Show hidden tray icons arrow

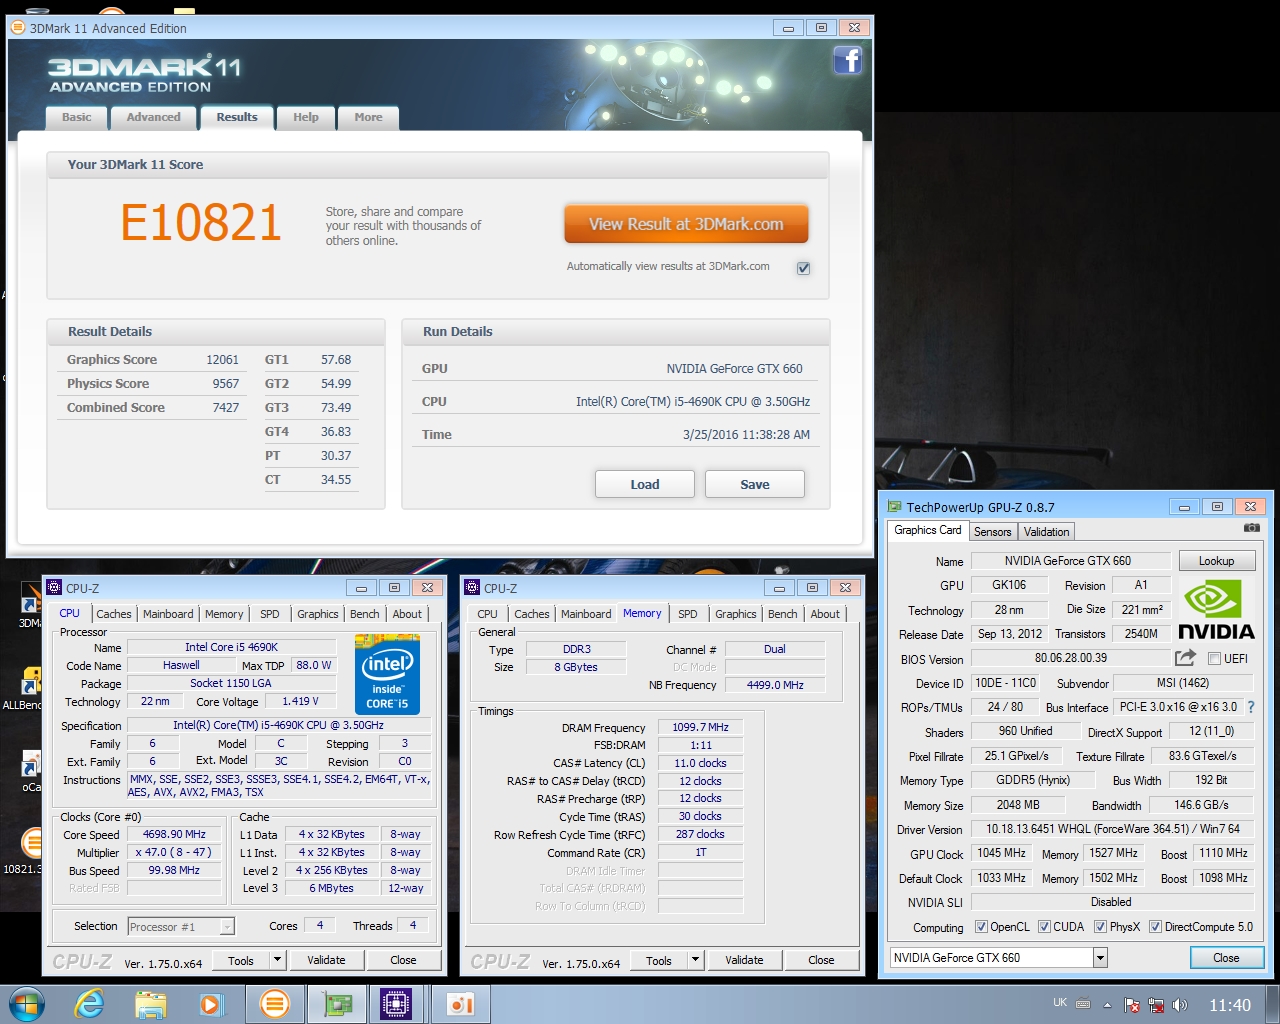click(x=1107, y=1005)
